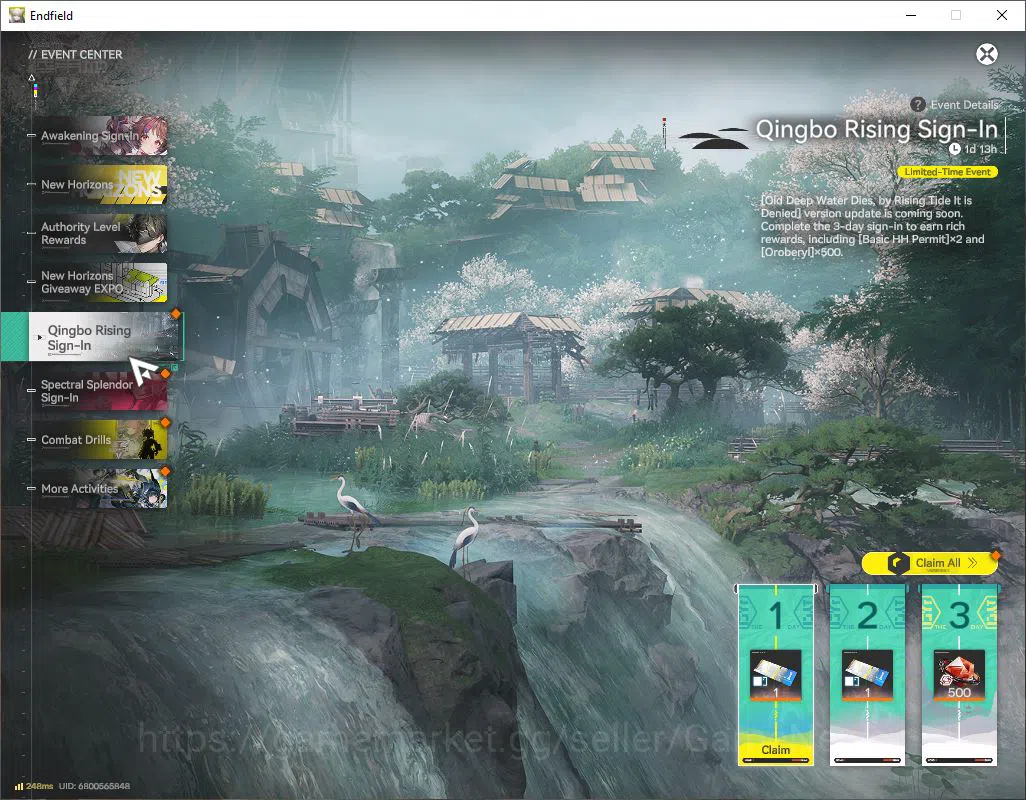Select the Day 2 reward card
Viewport: 1026px width, 800px height.
tap(867, 675)
